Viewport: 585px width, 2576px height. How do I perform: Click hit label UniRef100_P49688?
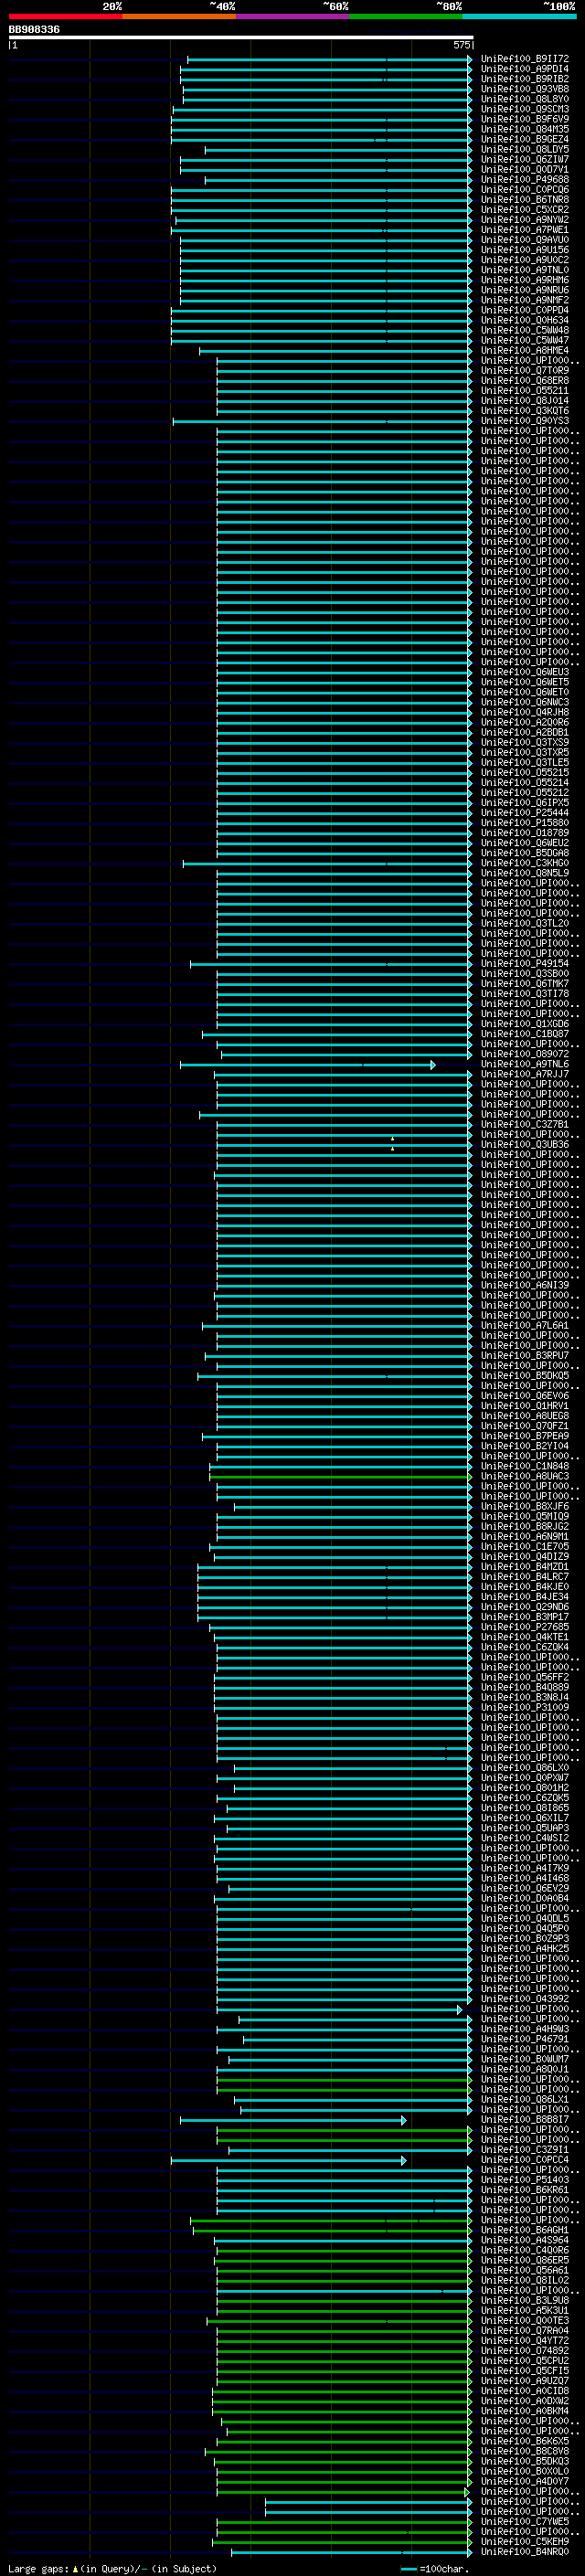coord(525,180)
